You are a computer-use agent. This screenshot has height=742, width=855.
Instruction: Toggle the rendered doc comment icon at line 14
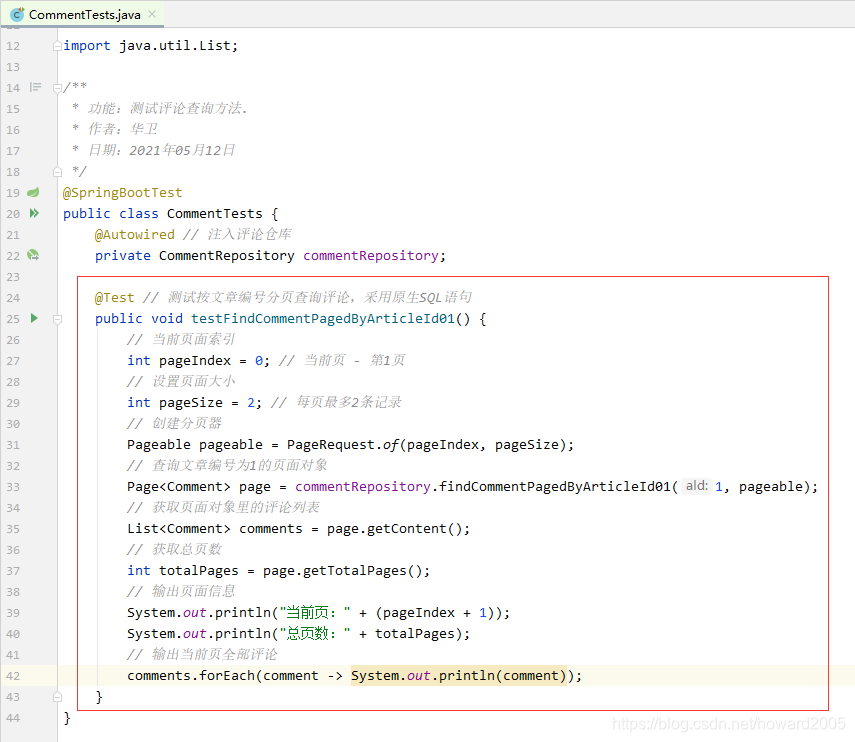pos(35,87)
